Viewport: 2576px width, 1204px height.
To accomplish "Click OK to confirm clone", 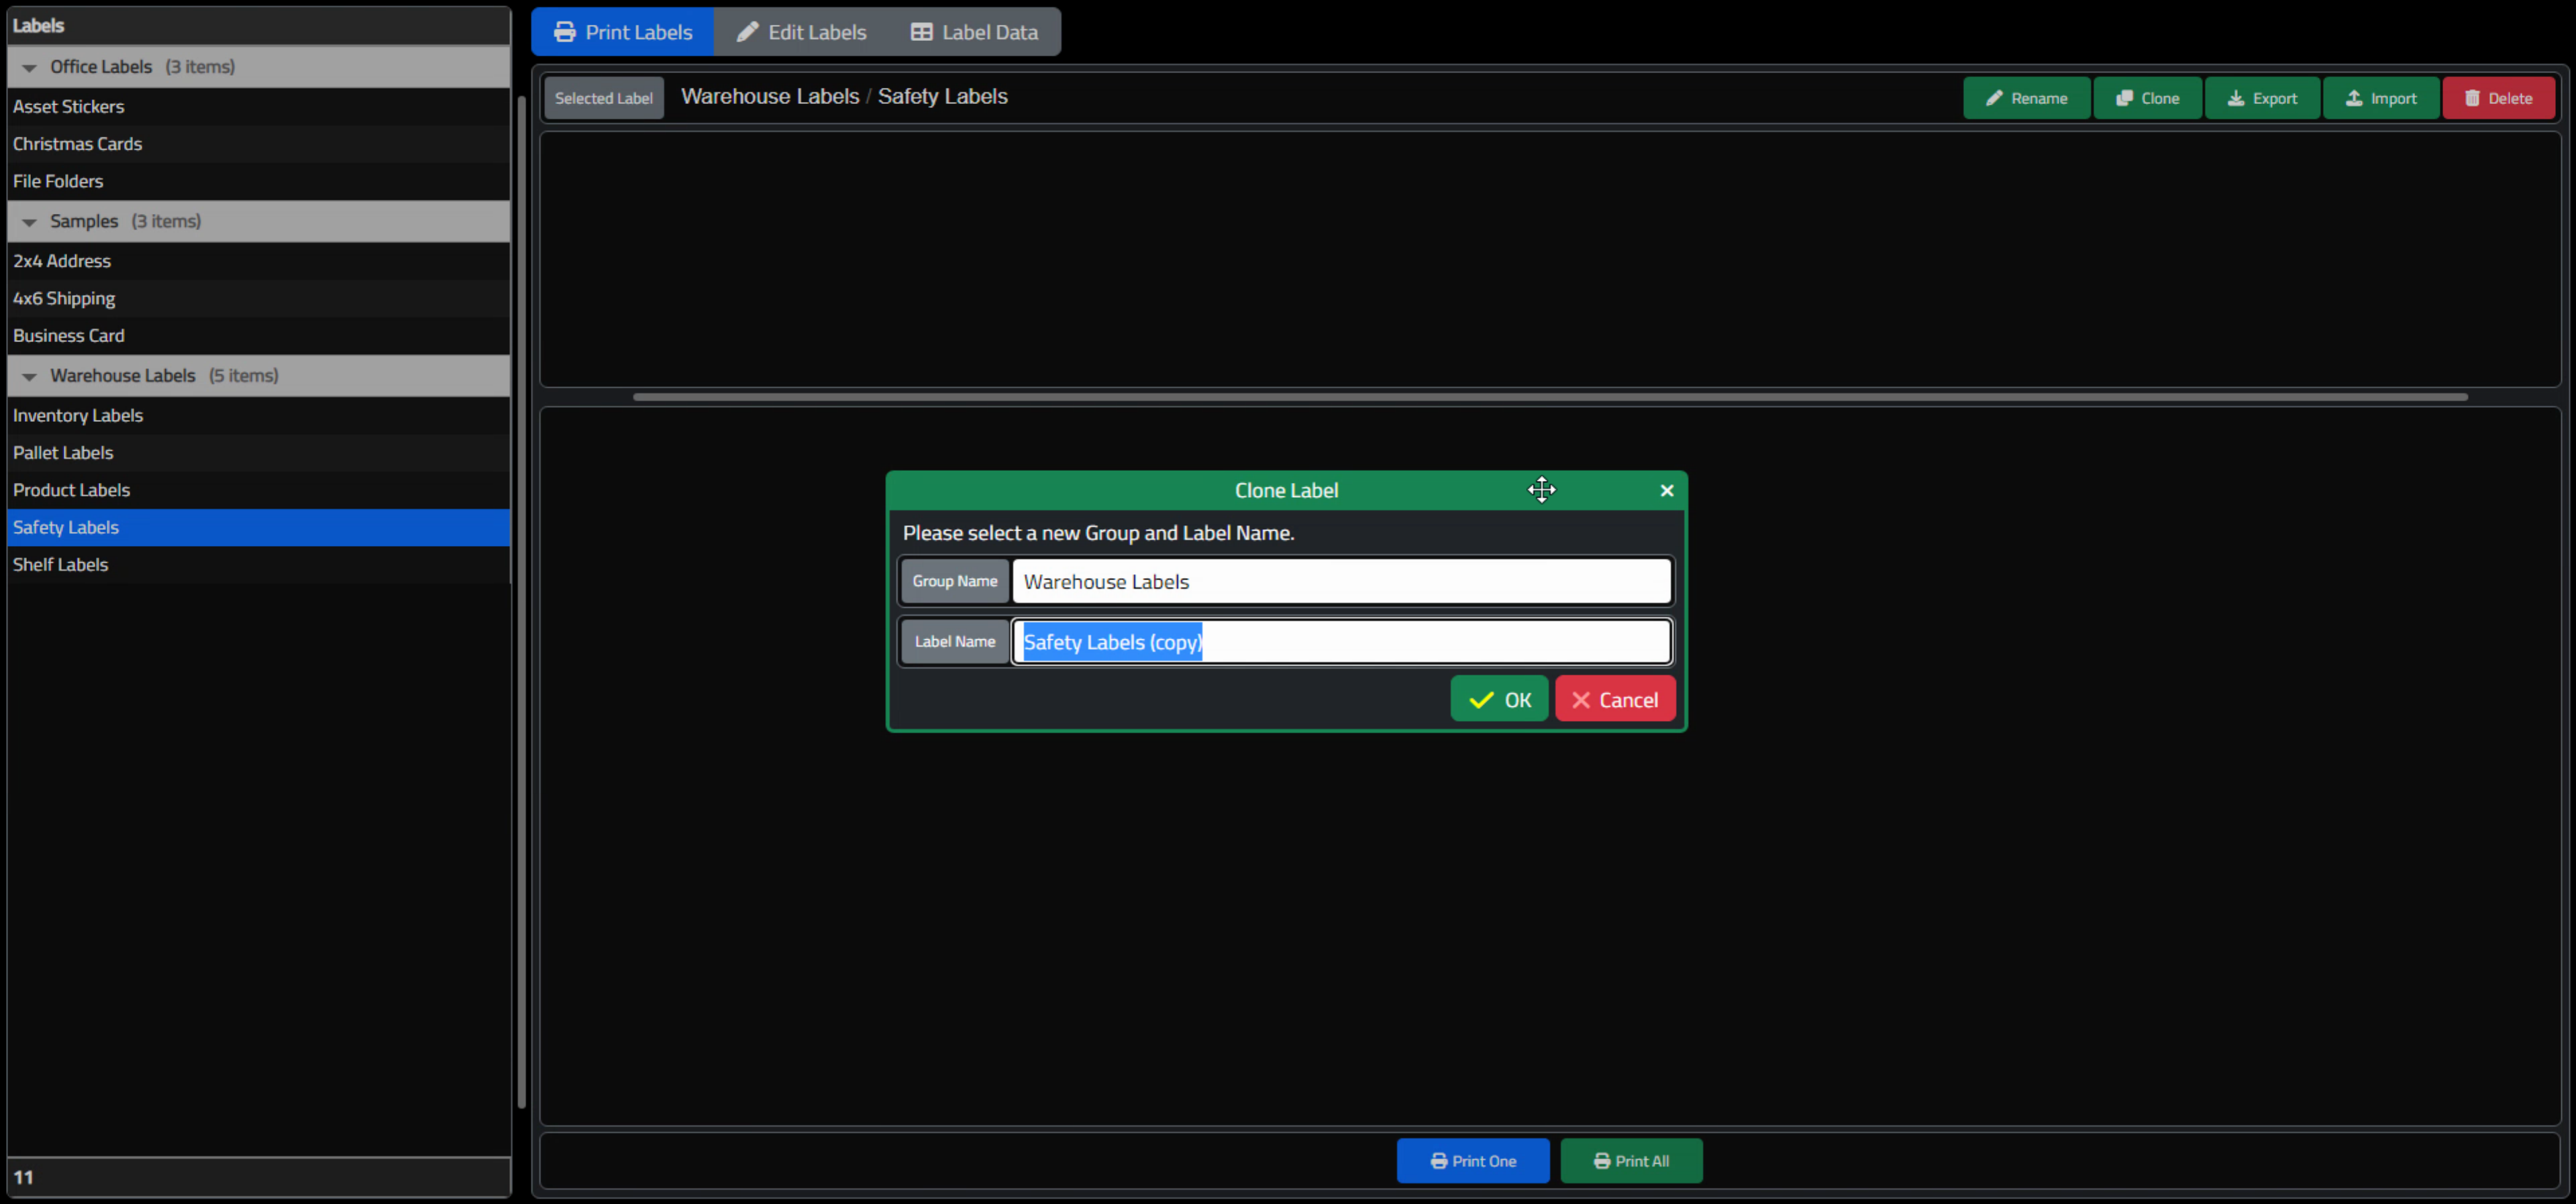I will point(1498,700).
